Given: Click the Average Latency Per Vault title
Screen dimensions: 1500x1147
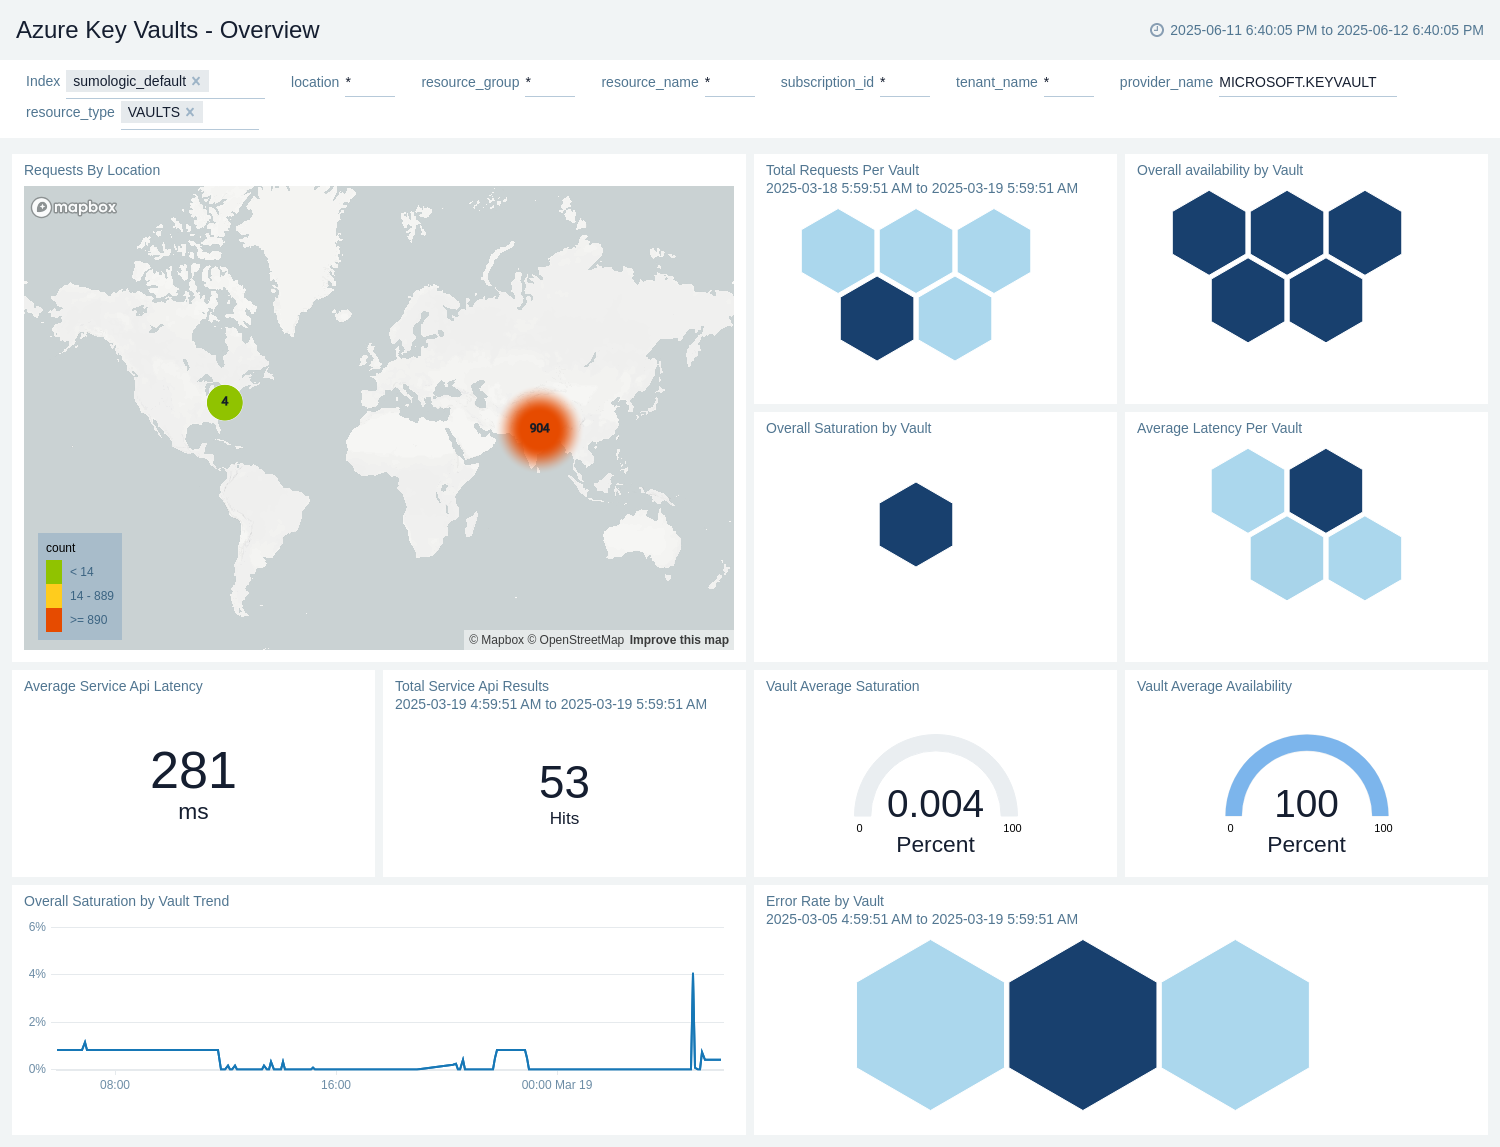Looking at the screenshot, I should 1219,428.
